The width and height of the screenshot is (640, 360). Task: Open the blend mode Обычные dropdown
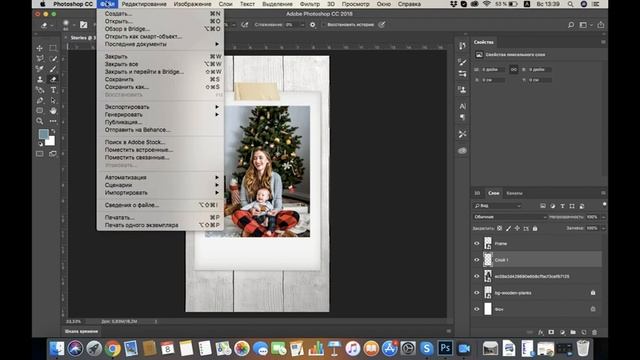(x=510, y=217)
